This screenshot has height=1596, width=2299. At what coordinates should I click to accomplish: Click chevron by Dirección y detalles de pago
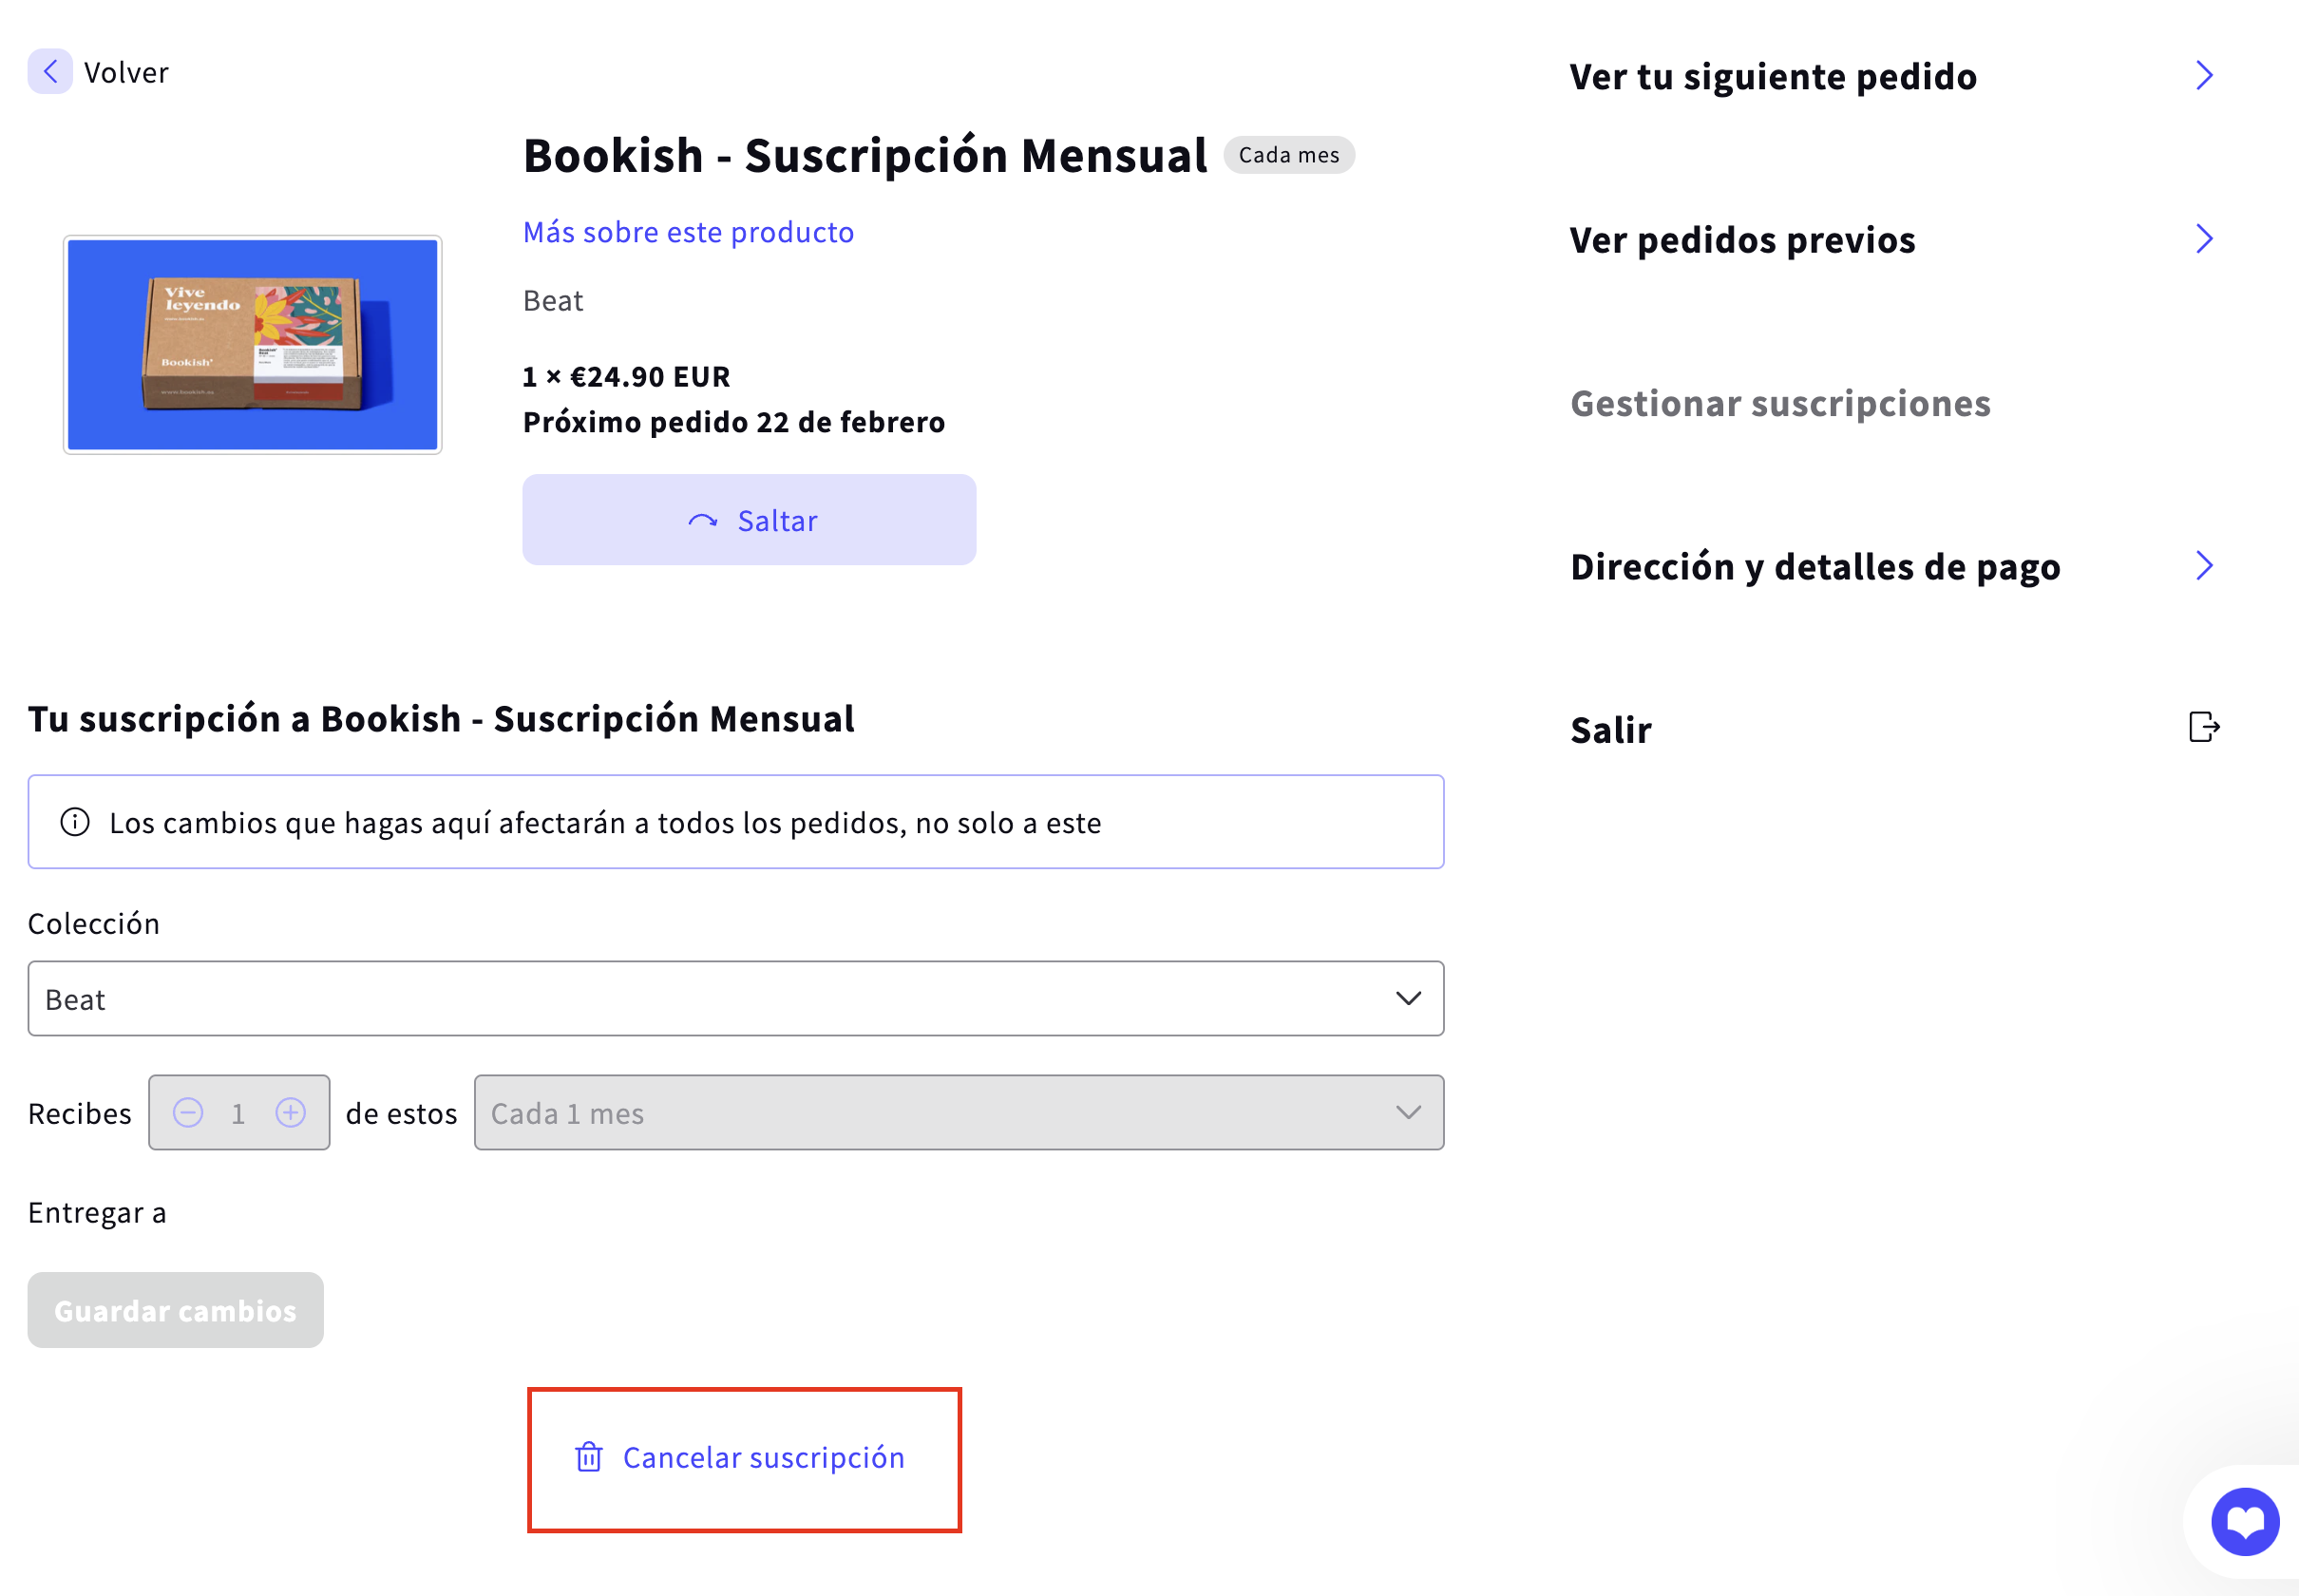2203,566
